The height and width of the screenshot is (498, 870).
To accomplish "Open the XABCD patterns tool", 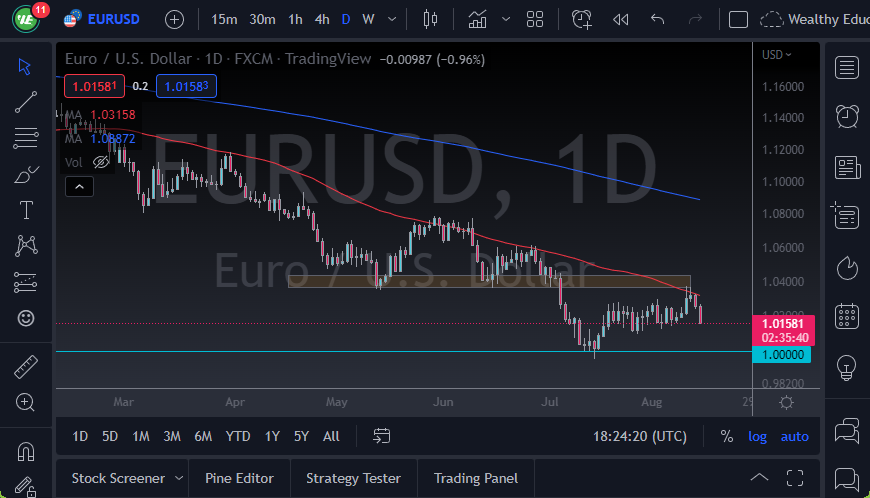I will point(26,246).
